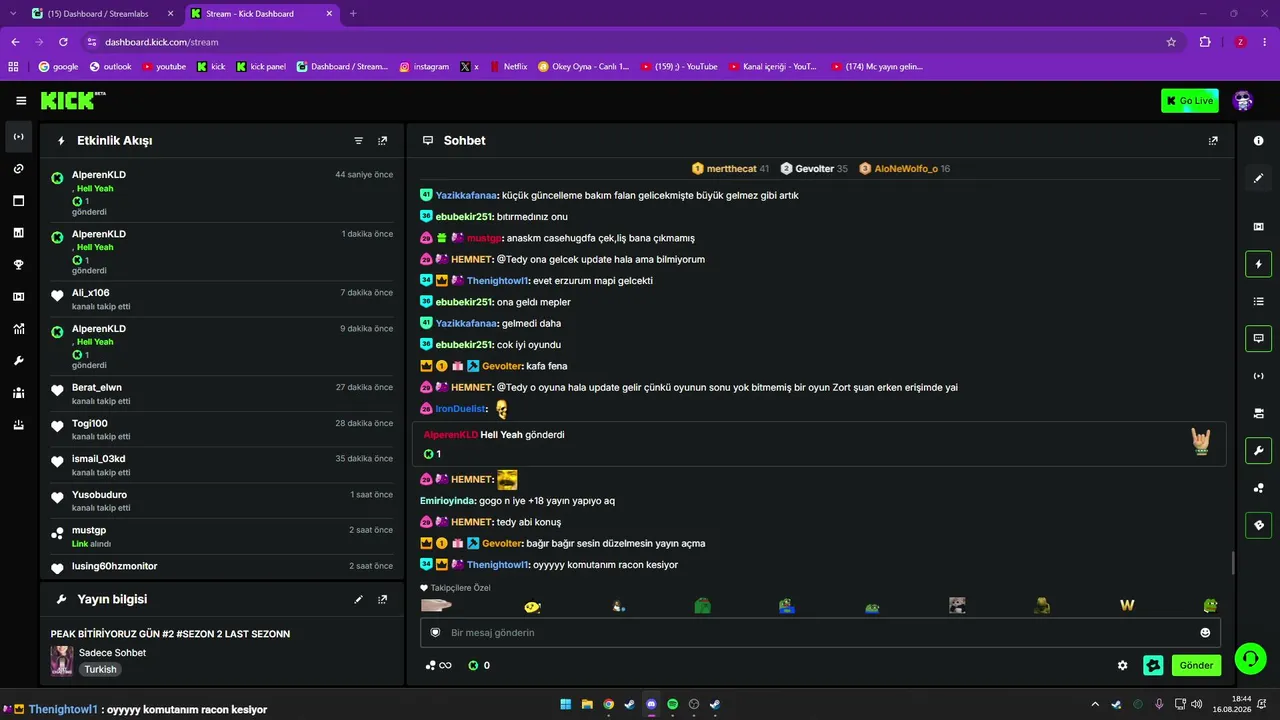Click the Turkish language tag
Viewport: 1280px width, 720px height.
click(x=100, y=669)
